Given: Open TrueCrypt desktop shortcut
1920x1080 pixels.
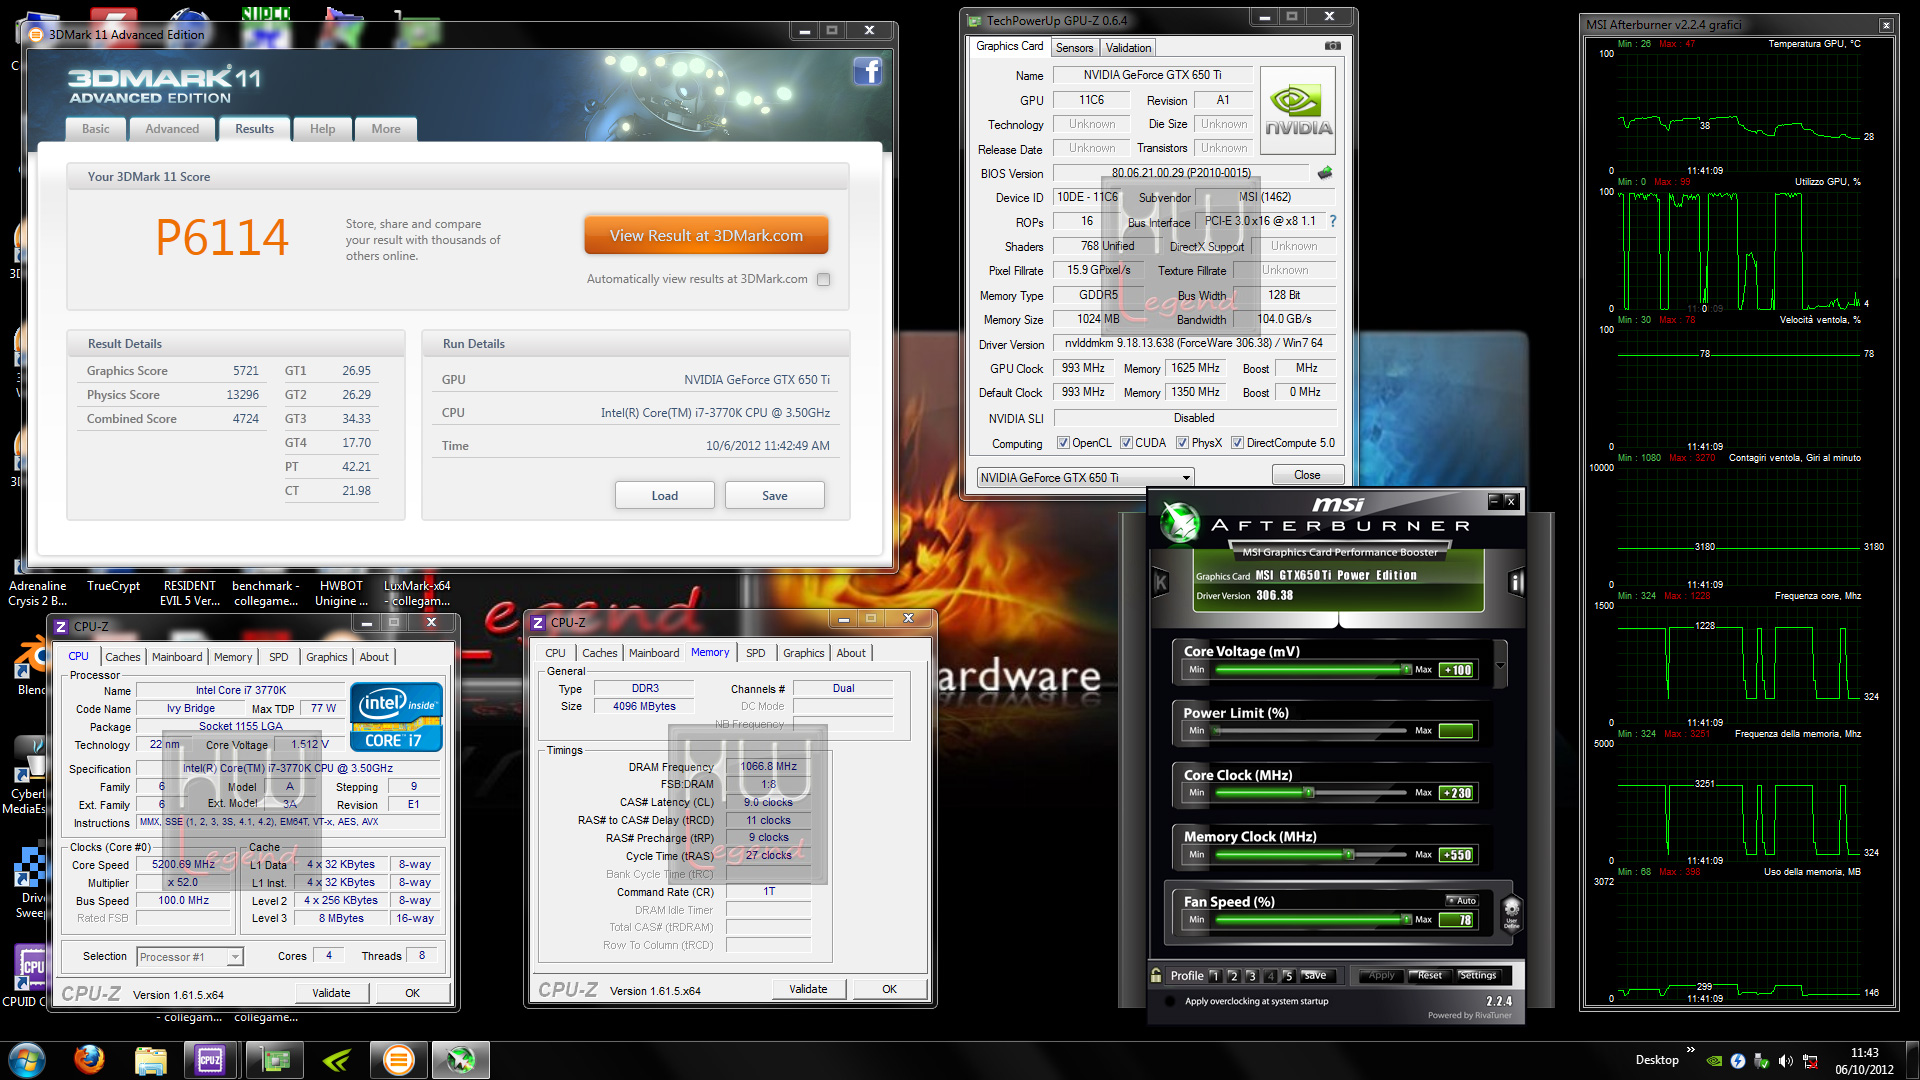Looking at the screenshot, I should click(113, 587).
